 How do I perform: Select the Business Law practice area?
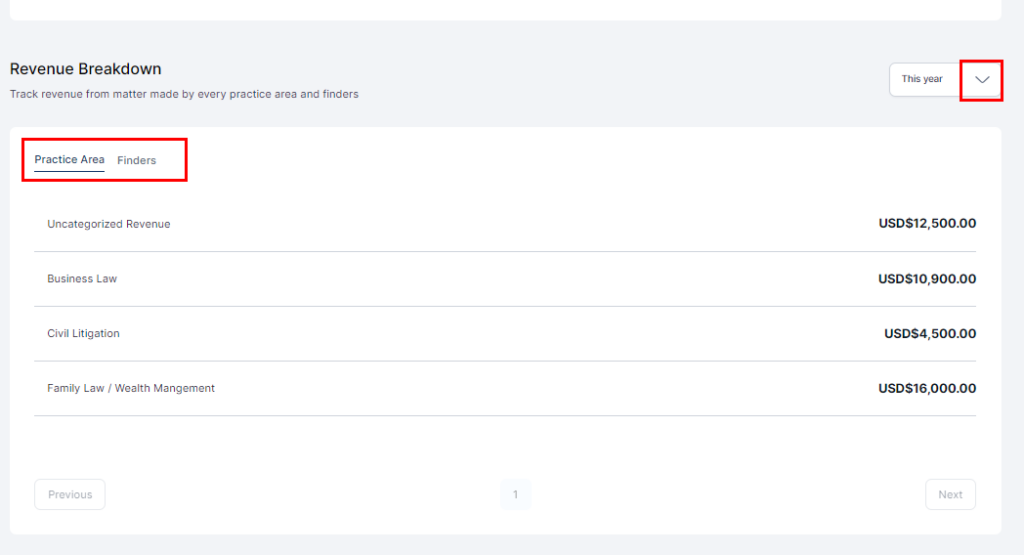coord(82,279)
